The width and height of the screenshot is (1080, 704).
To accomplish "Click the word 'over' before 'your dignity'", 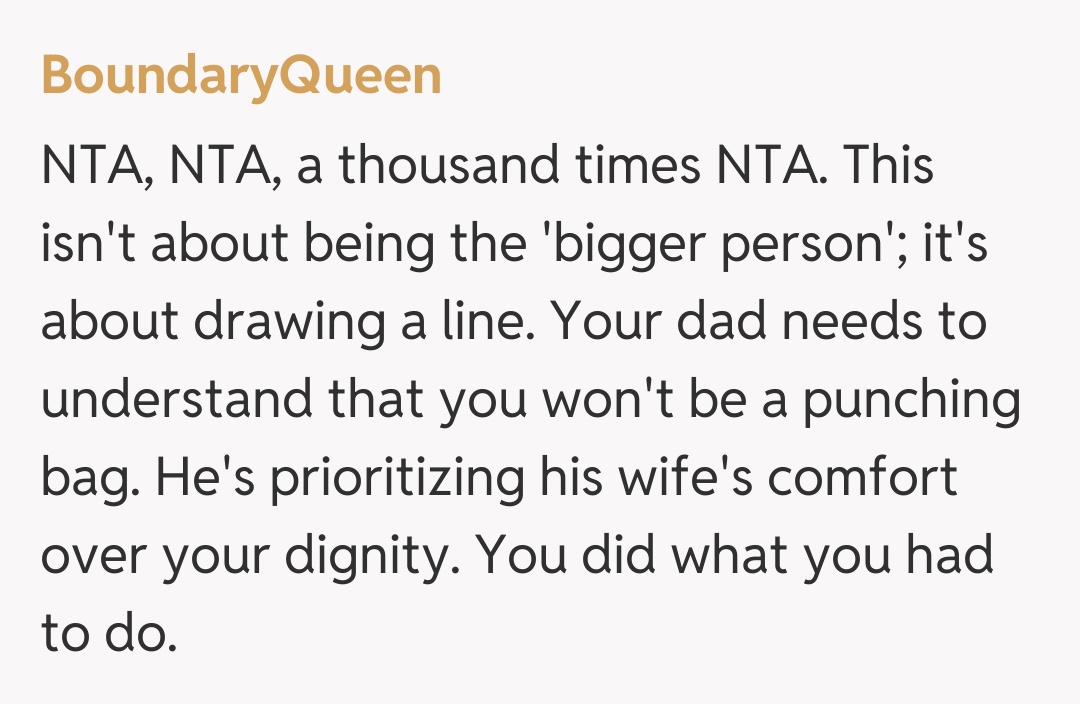I will (x=95, y=556).
